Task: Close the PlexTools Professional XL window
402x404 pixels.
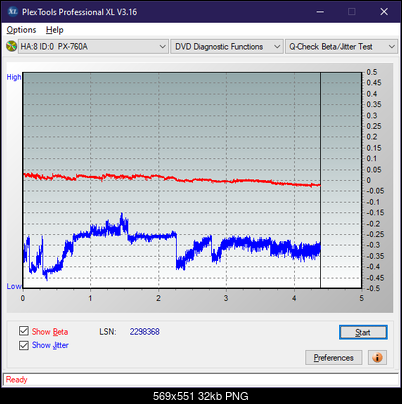Action: (384, 12)
